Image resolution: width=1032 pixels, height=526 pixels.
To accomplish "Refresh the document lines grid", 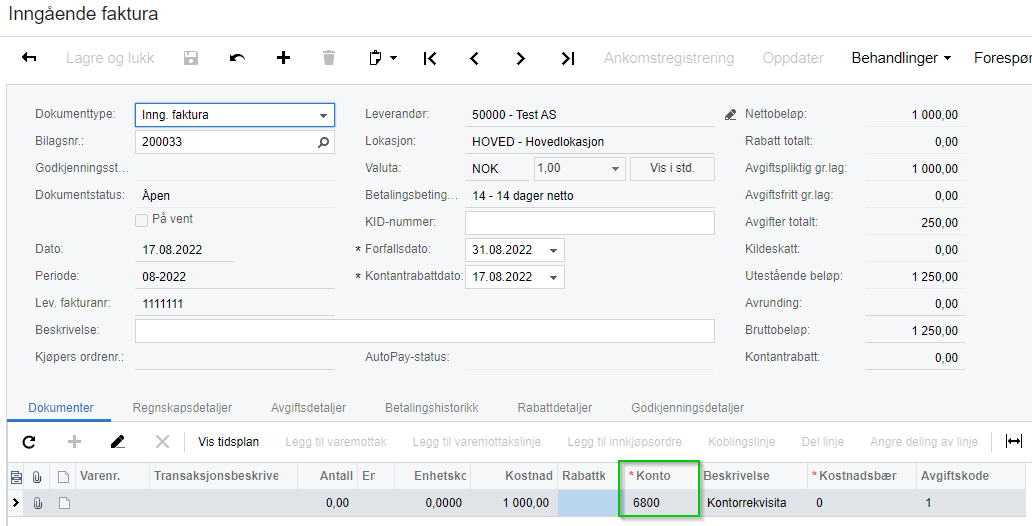I will click(x=29, y=442).
